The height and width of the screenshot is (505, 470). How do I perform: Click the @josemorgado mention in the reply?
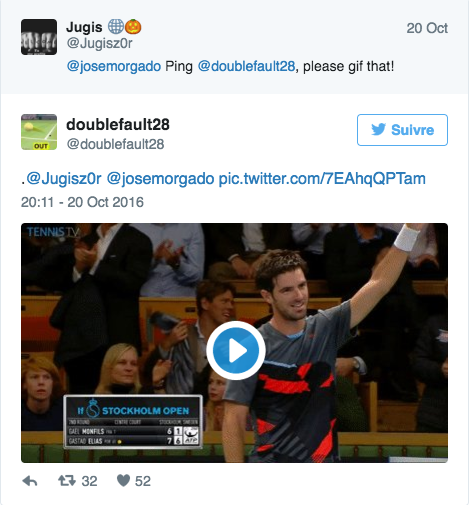click(x=160, y=179)
